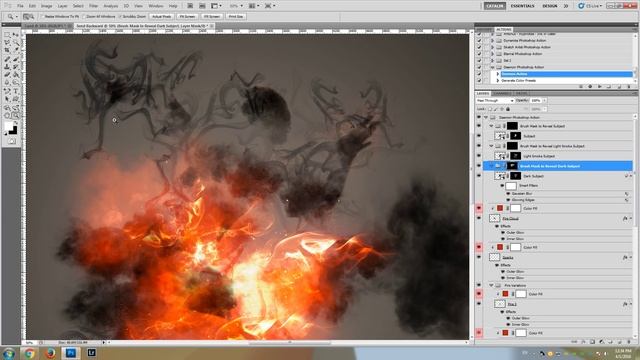Screen dimensions: 640x360
Task: Select the Eyedropper tool
Action: pos(16,49)
